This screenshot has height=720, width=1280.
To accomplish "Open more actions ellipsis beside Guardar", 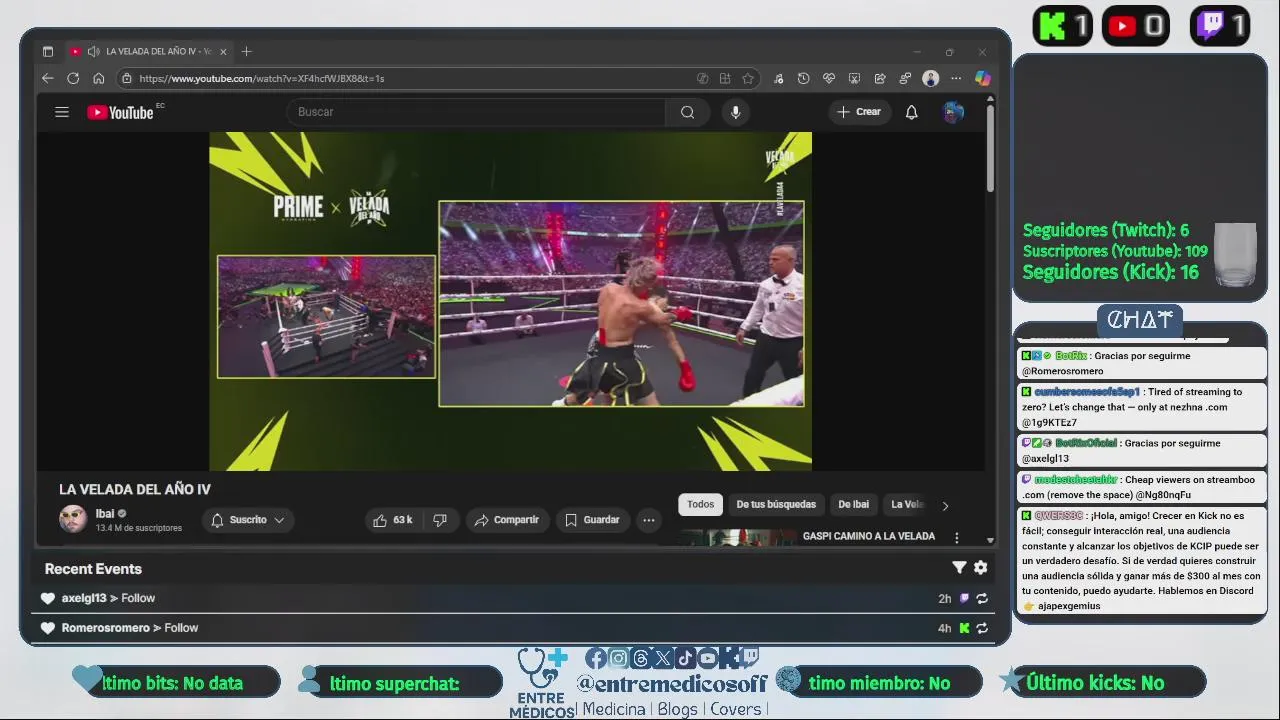I will pos(649,520).
